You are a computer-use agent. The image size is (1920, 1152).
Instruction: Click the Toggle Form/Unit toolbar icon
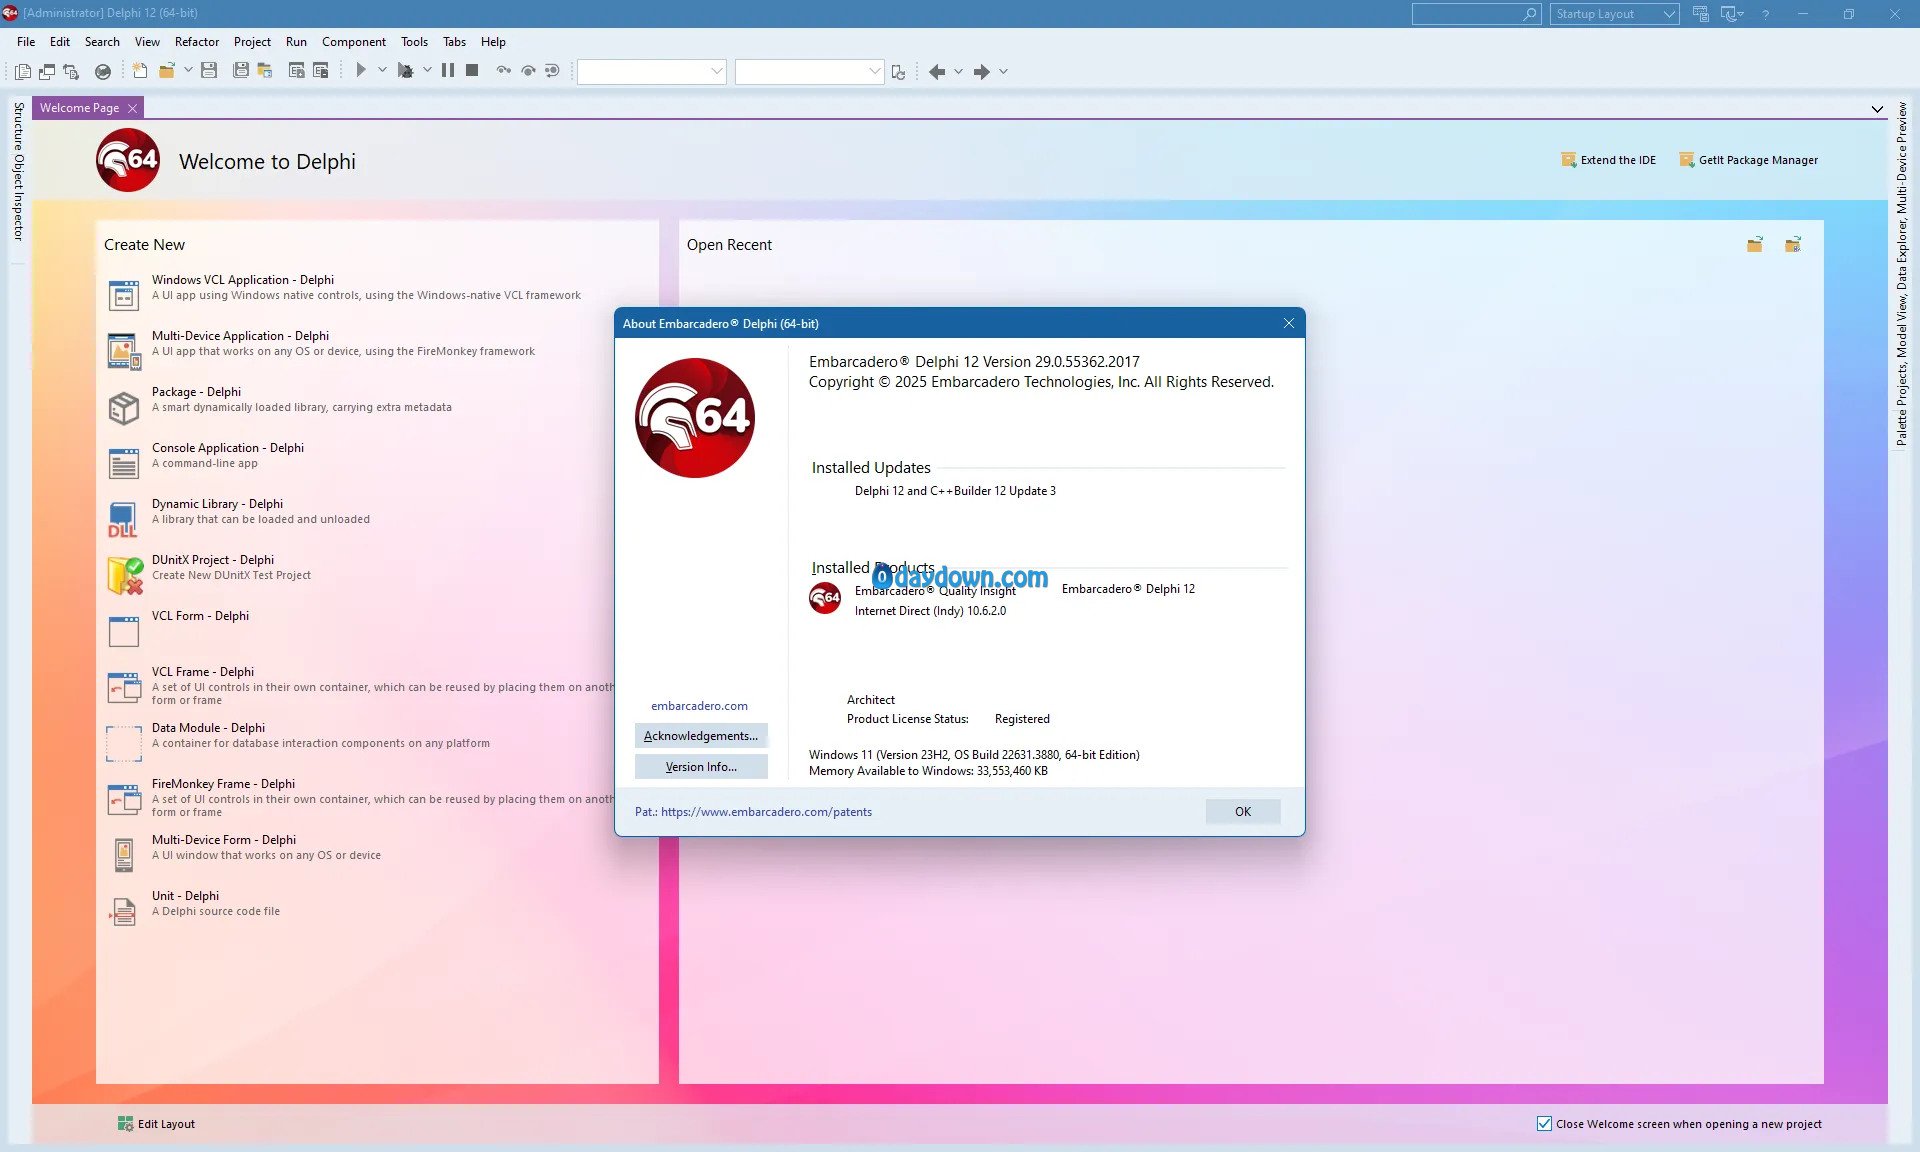(x=70, y=71)
